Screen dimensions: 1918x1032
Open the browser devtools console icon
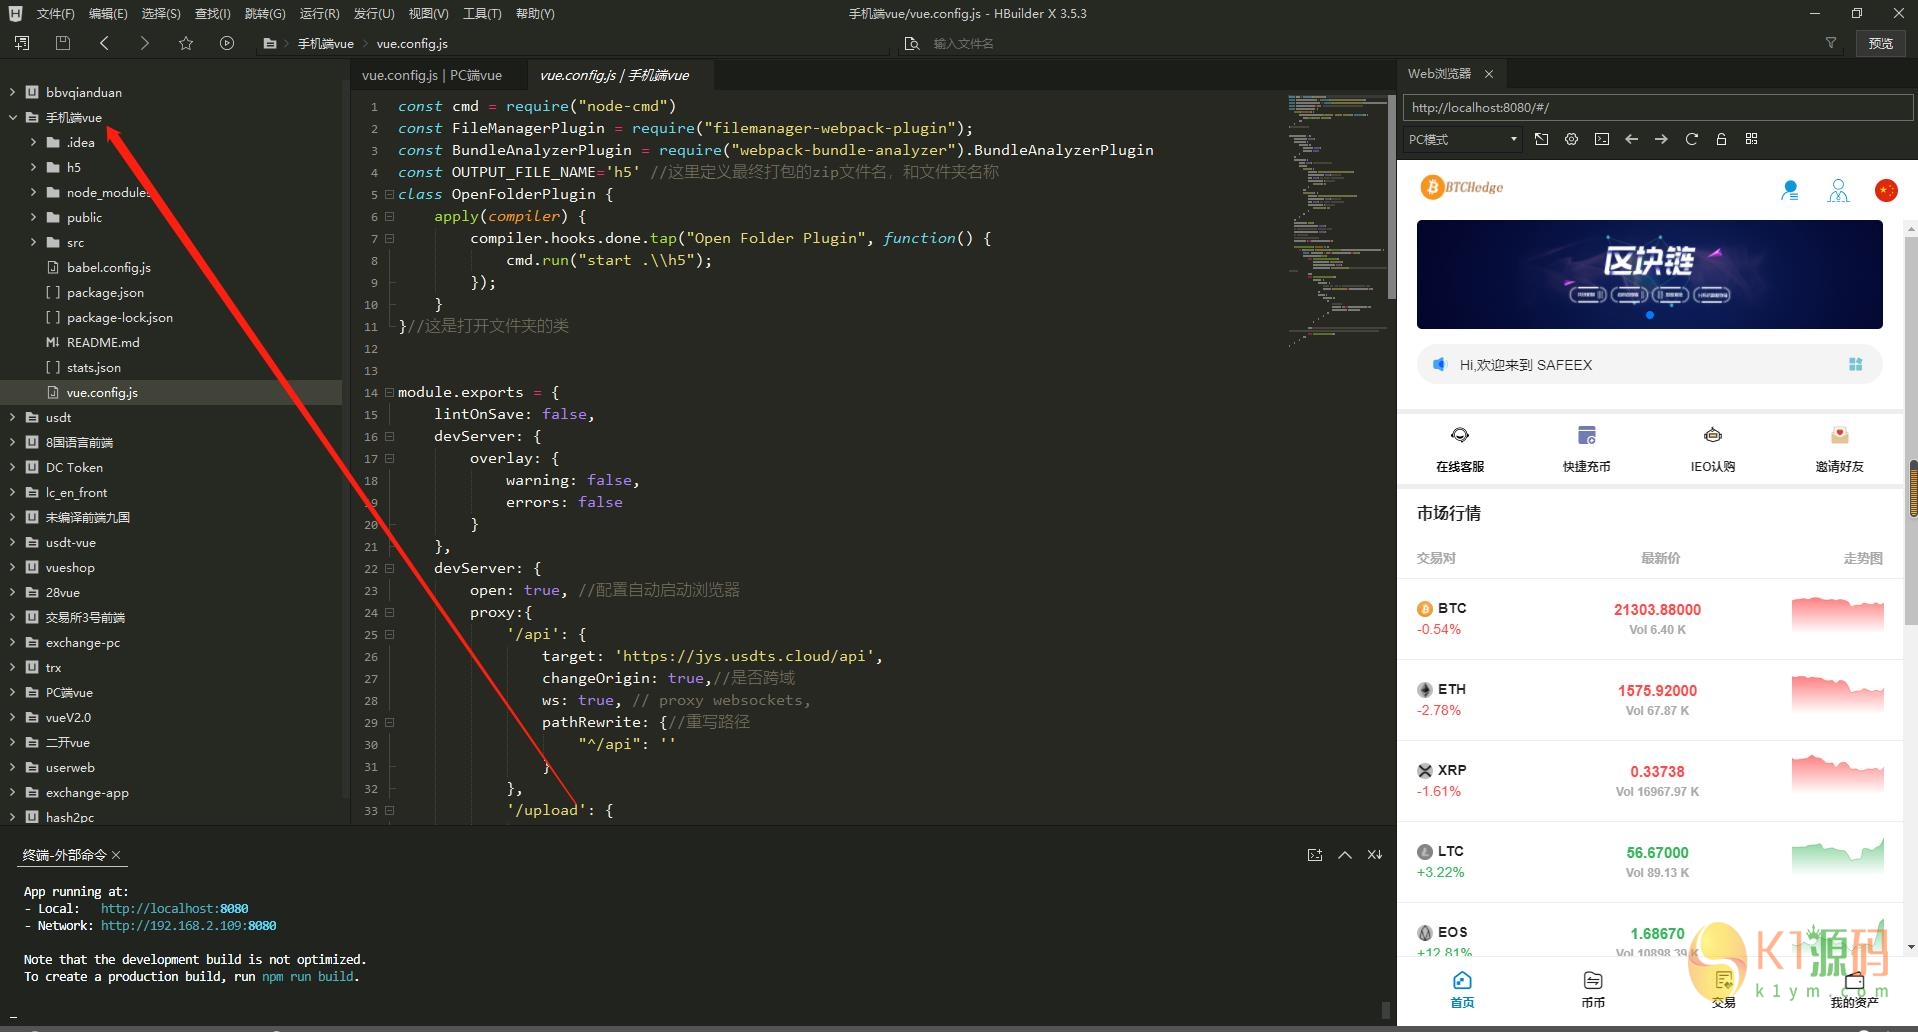pos(1601,139)
